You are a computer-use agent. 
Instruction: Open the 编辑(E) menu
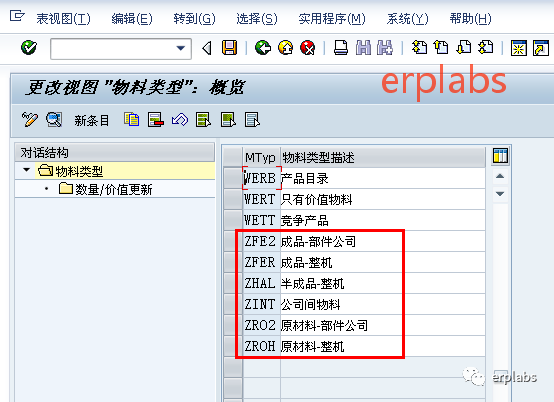[x=132, y=19]
